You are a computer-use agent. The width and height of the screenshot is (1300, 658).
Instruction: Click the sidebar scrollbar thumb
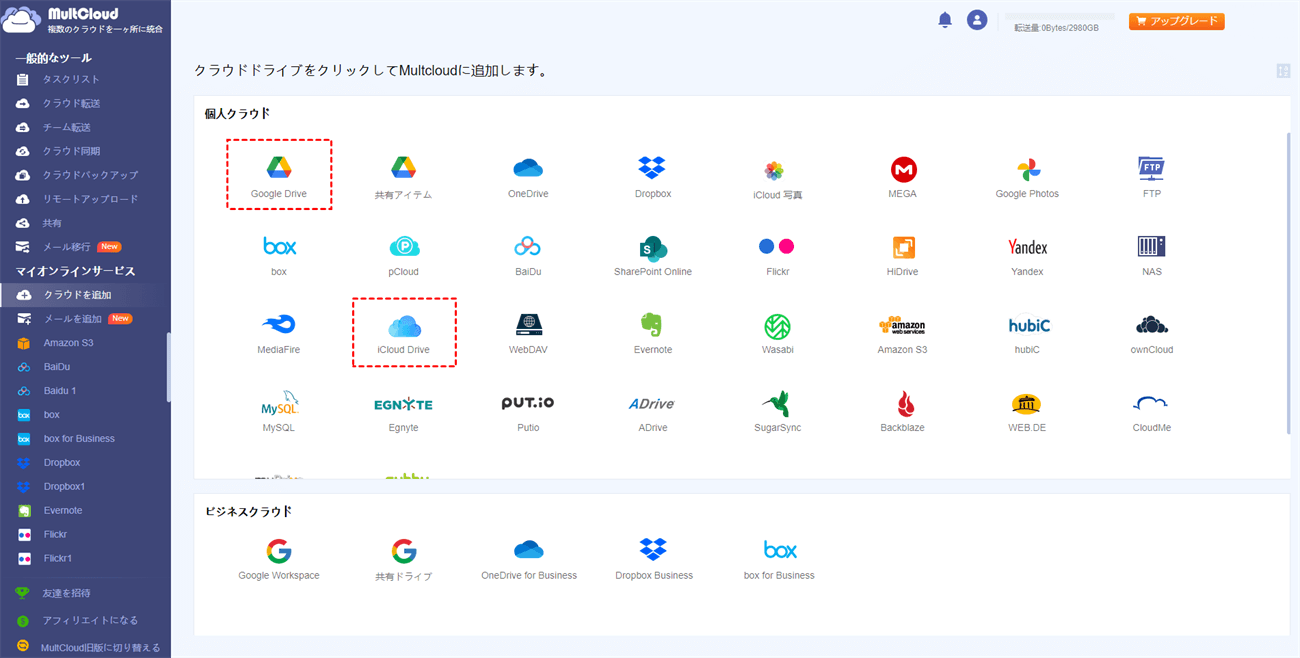tap(168, 367)
